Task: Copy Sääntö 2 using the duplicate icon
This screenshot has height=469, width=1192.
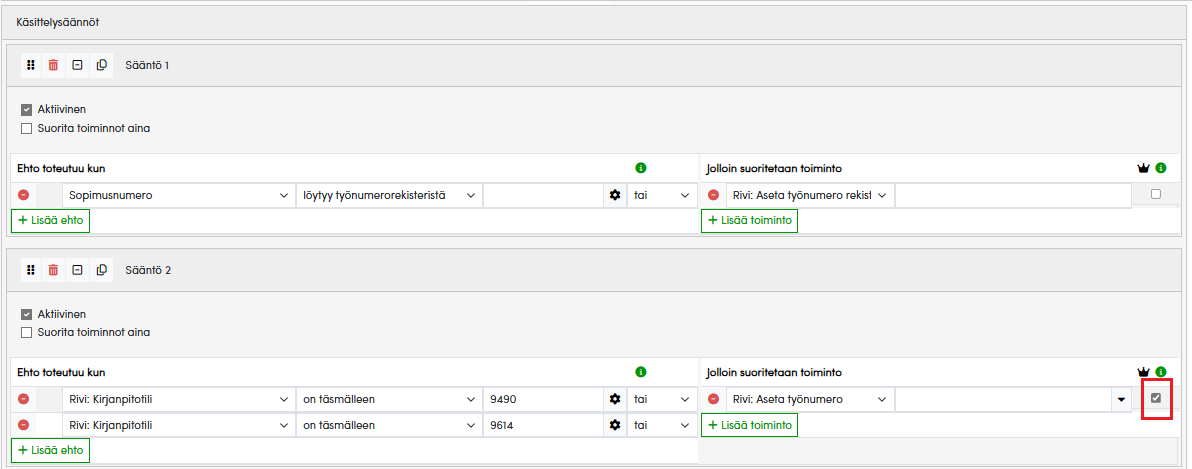Action: (x=102, y=270)
